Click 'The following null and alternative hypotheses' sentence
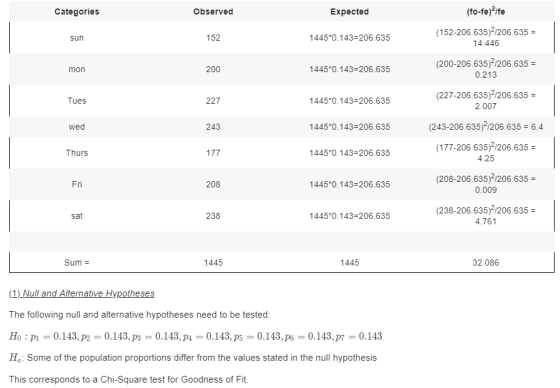This screenshot has width=560, height=388. click(140, 315)
